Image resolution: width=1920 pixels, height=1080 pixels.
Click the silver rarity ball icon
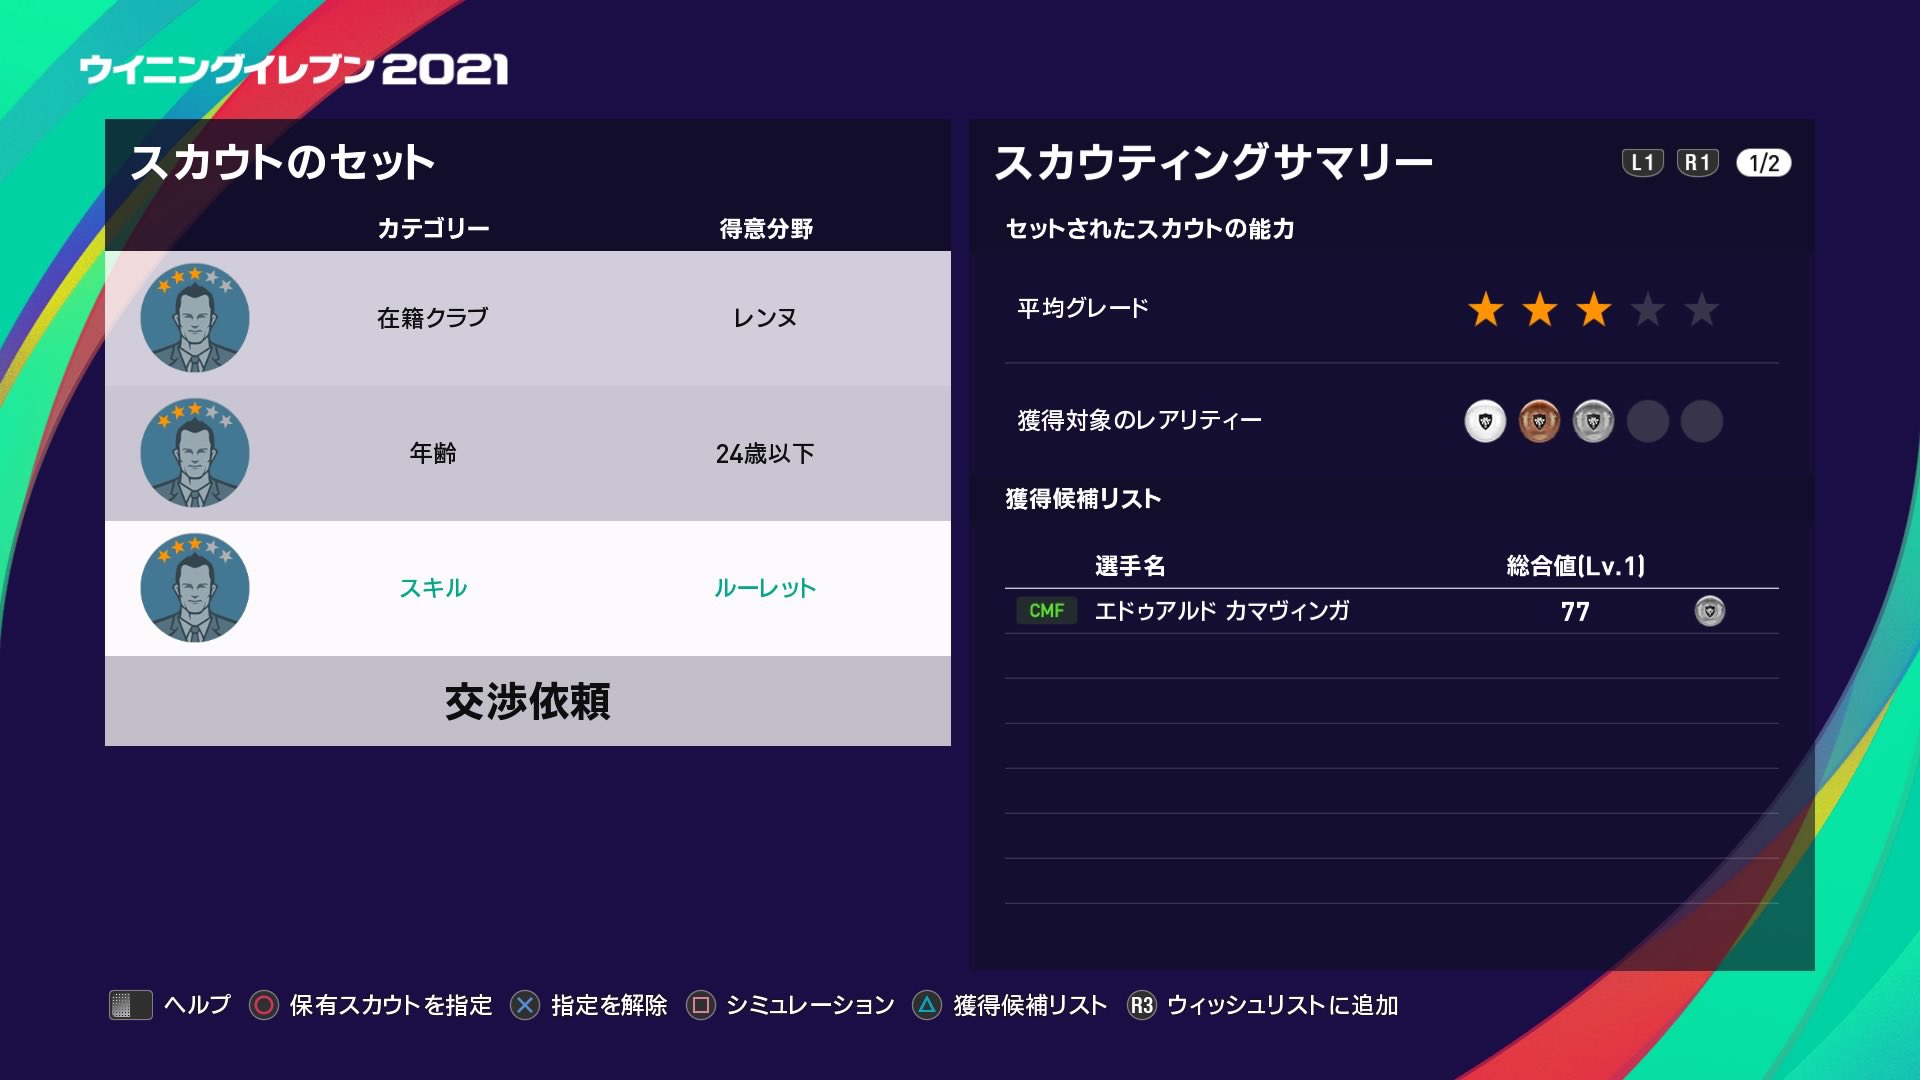[x=1593, y=422]
